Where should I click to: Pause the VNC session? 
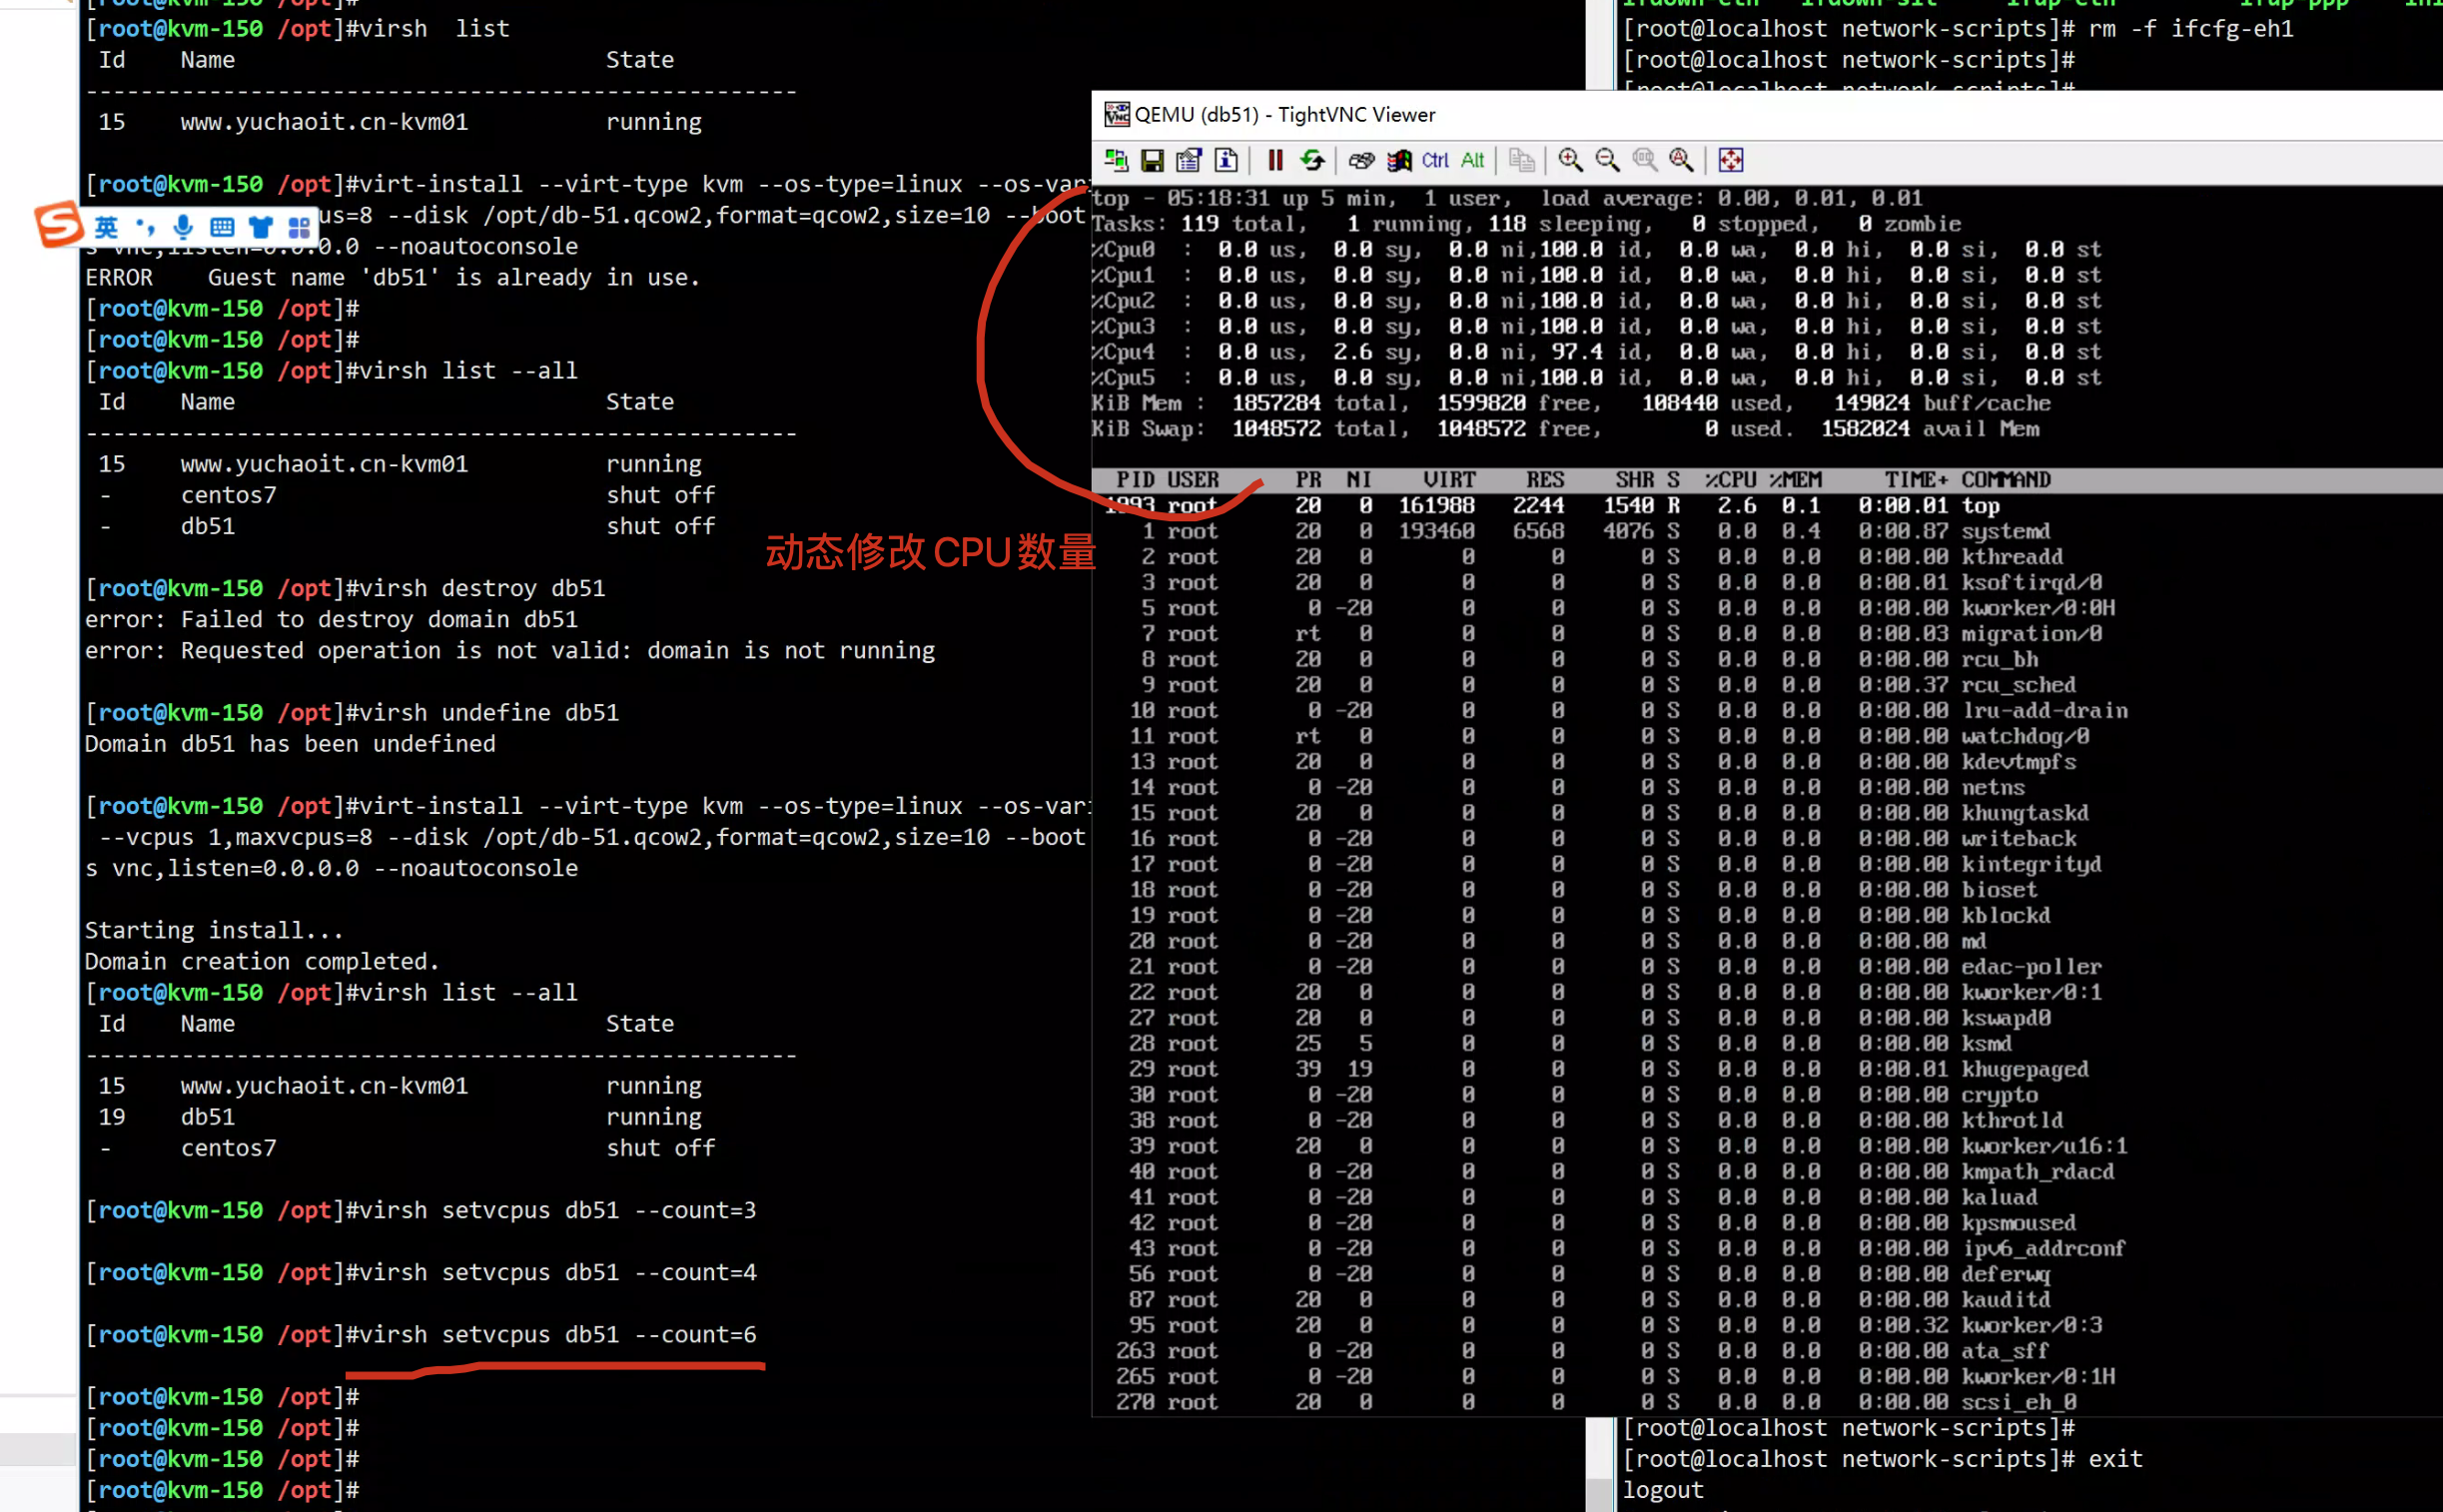(x=1275, y=160)
